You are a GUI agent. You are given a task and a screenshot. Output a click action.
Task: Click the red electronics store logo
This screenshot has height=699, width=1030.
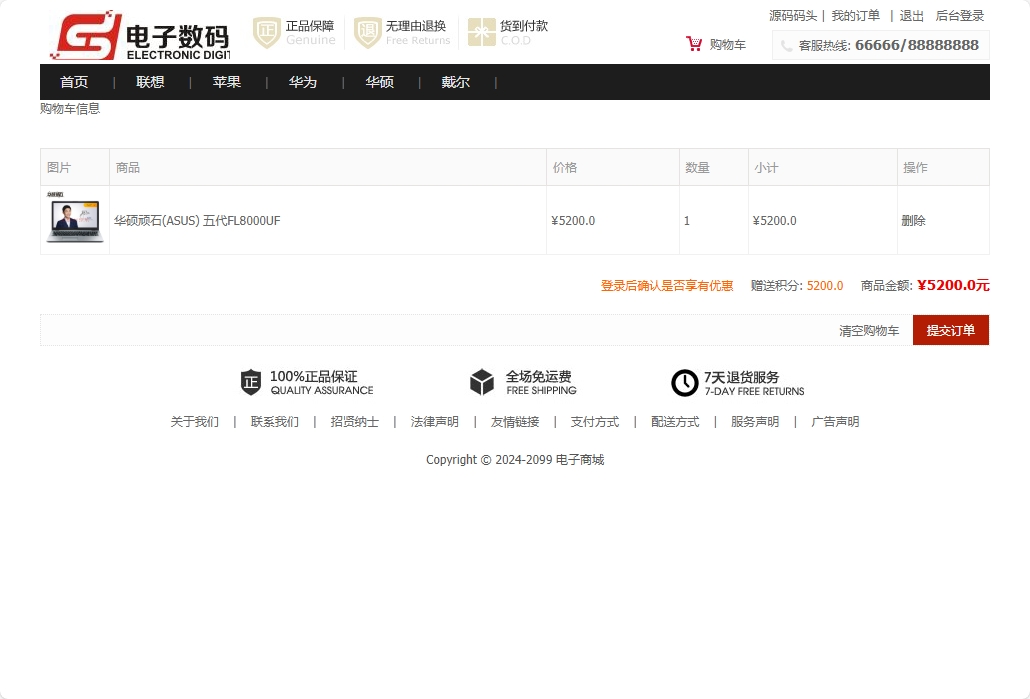[139, 37]
